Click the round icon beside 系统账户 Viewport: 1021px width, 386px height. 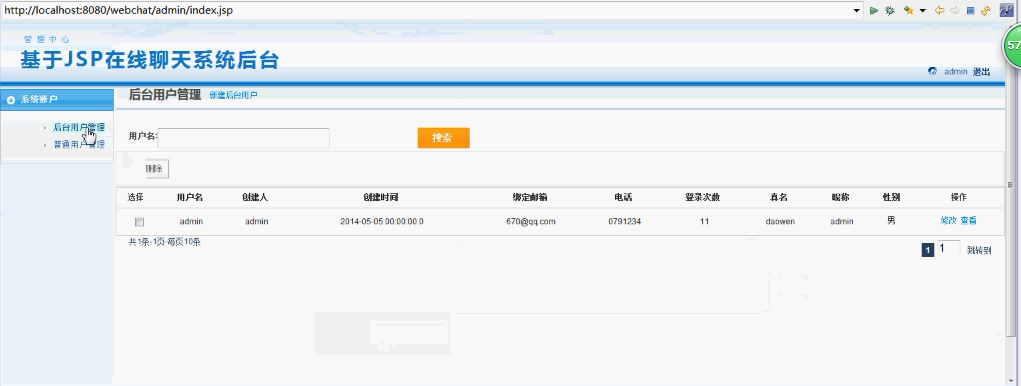10,100
